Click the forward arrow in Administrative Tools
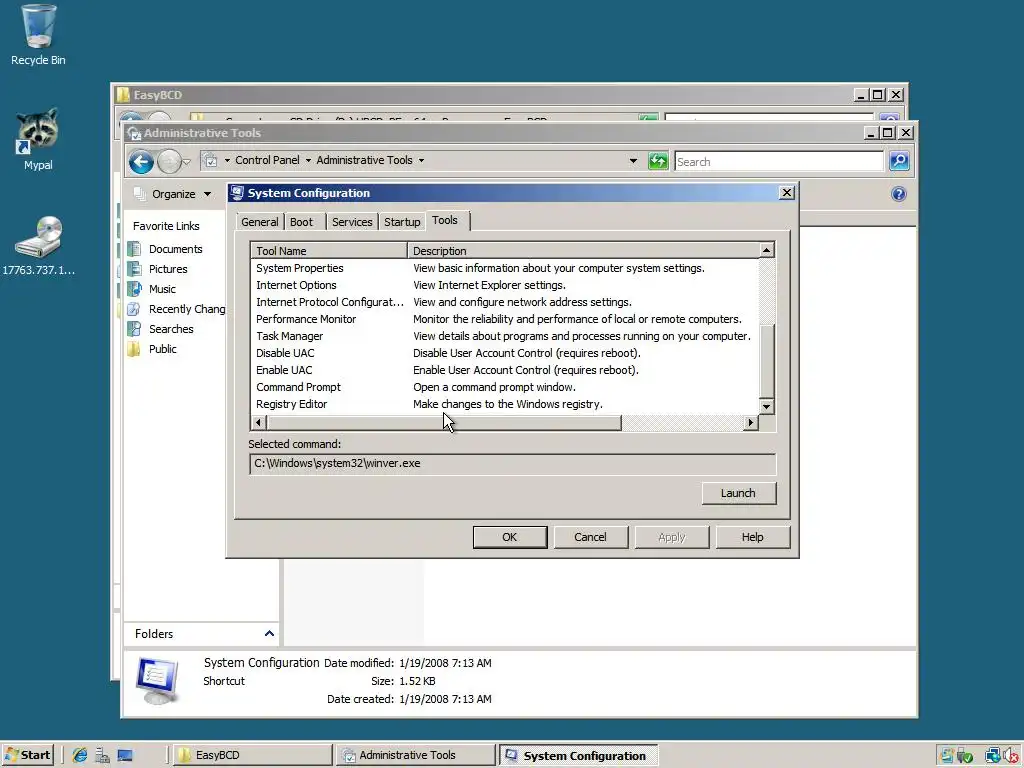This screenshot has height=768, width=1024. click(169, 161)
